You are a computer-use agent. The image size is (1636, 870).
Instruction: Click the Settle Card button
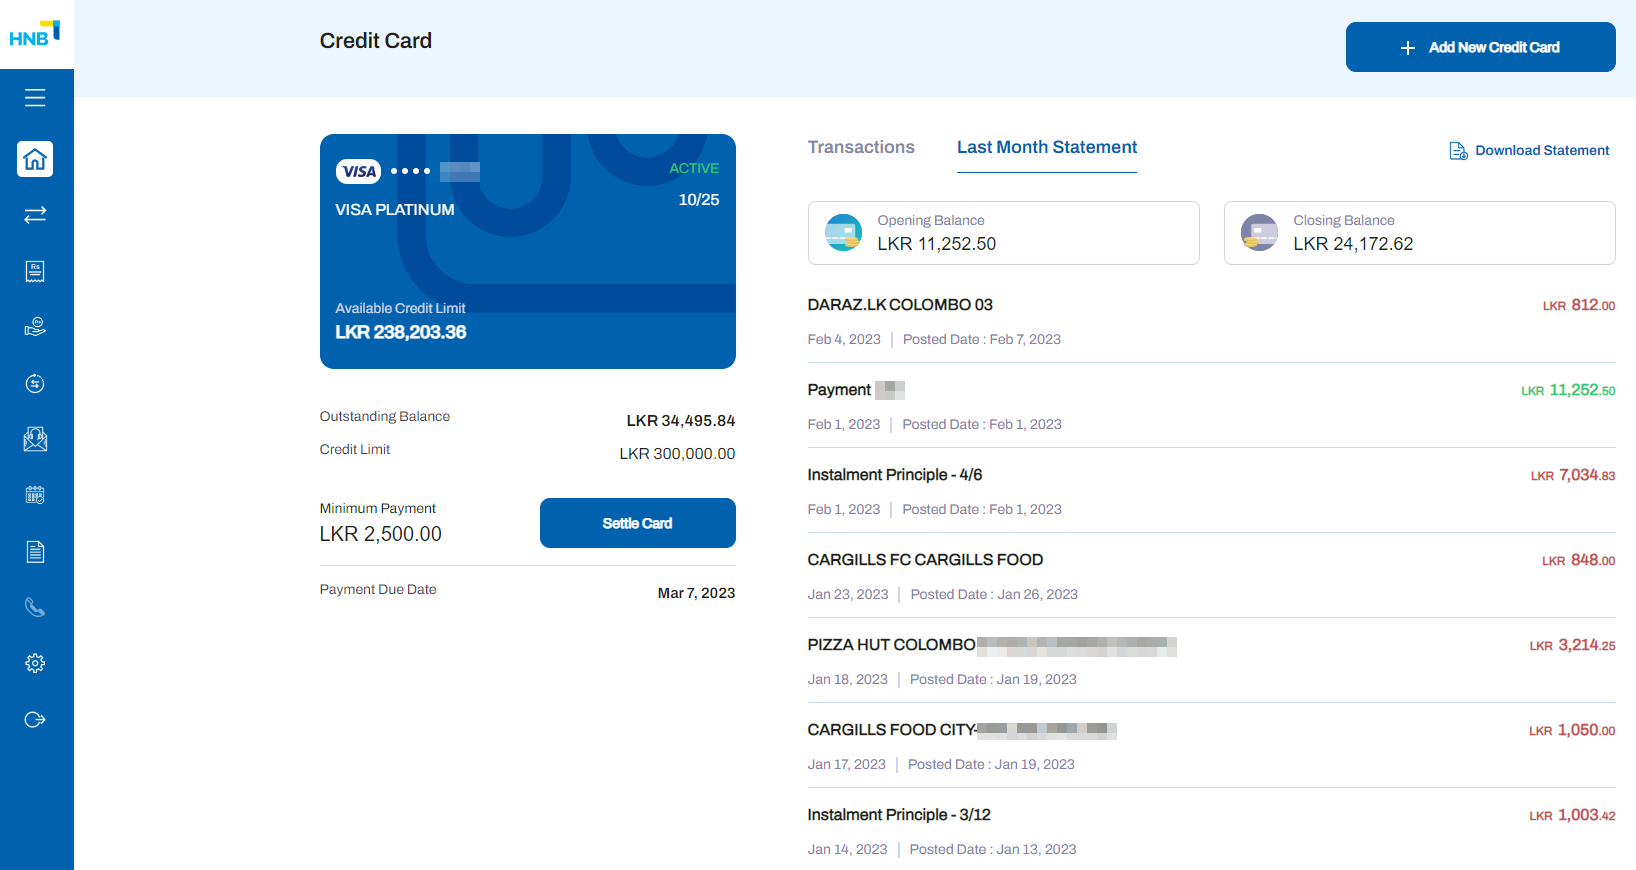click(x=638, y=523)
